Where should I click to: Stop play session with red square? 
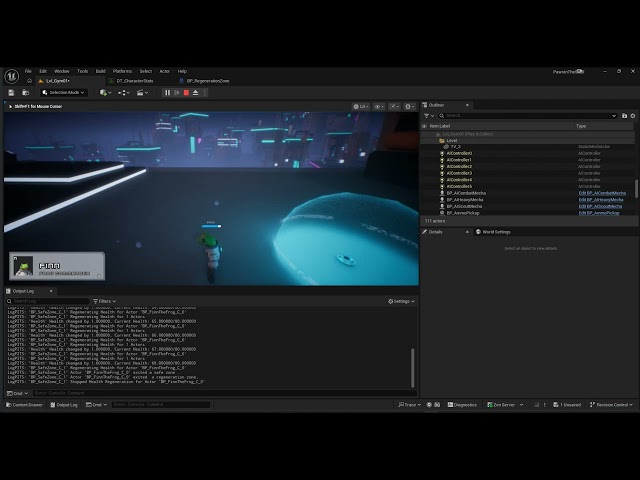point(186,93)
